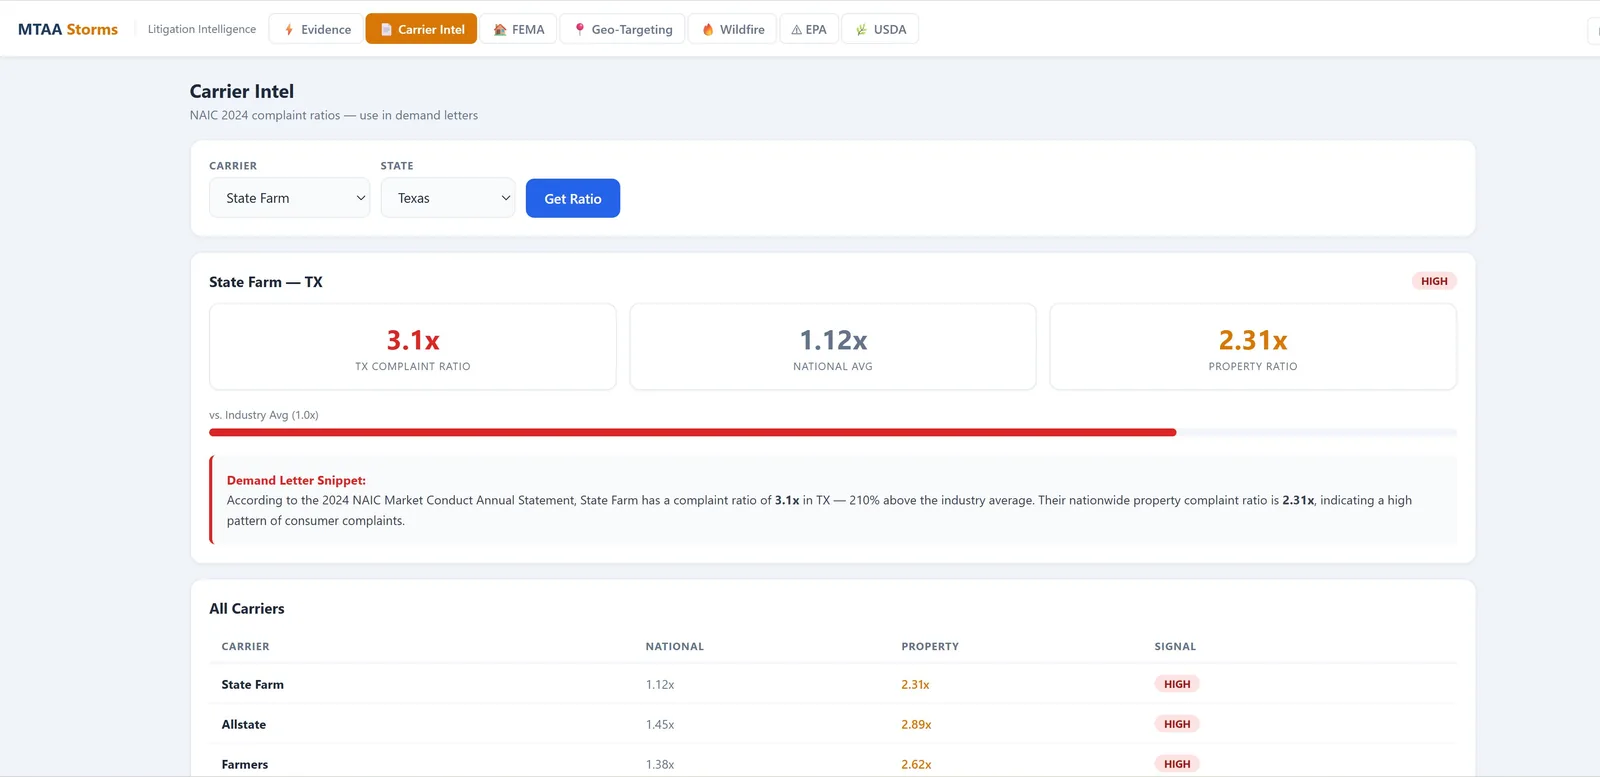Click the Get Ratio button

pyautogui.click(x=573, y=198)
